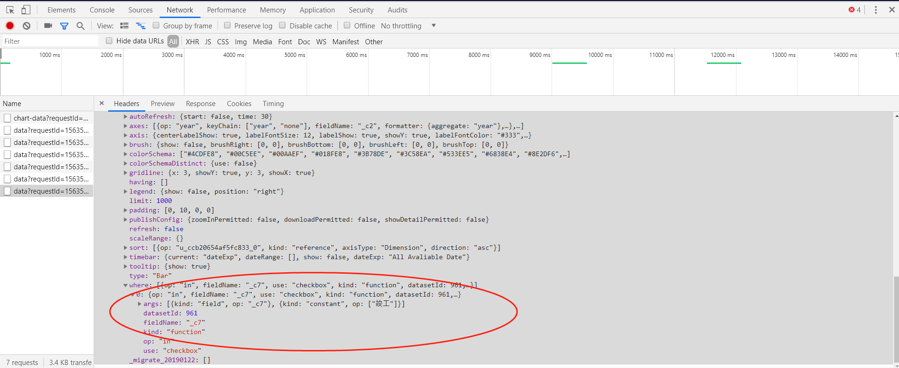Screen dimensions: 899x368
Task: Open the Audits tab
Action: 397,10
